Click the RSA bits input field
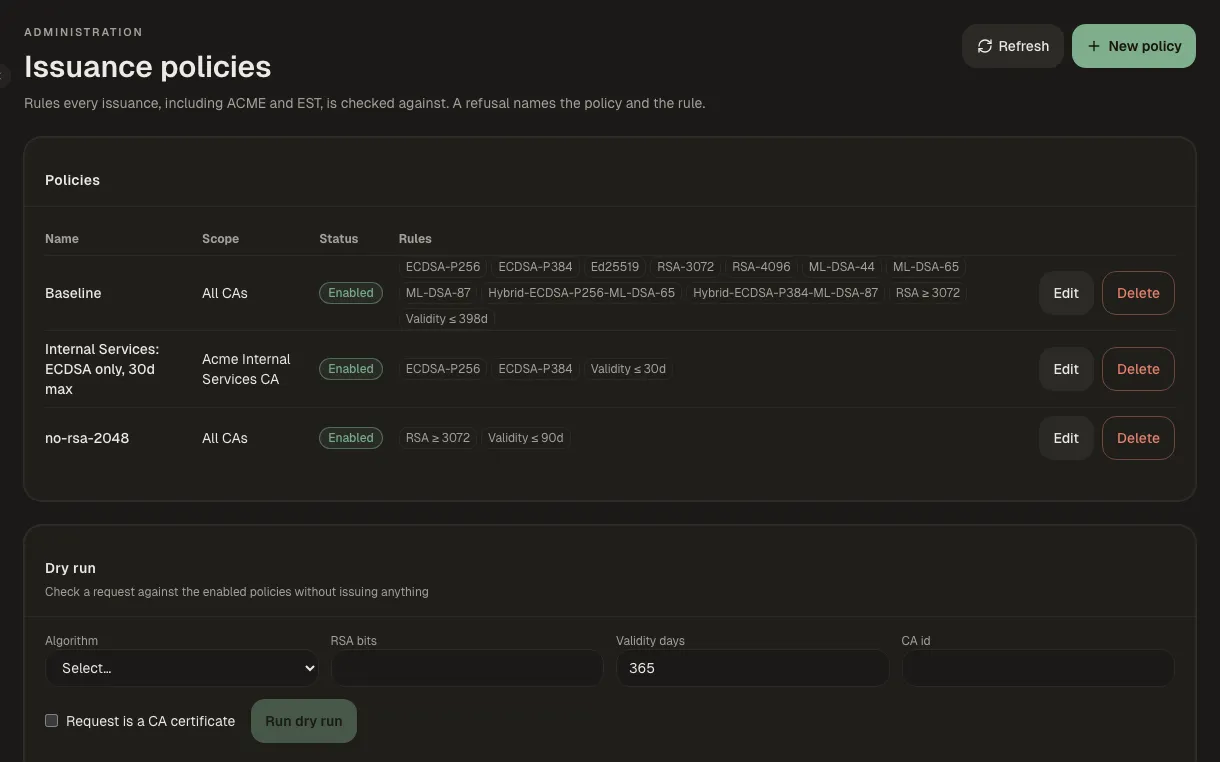This screenshot has height=762, width=1220. [467, 668]
